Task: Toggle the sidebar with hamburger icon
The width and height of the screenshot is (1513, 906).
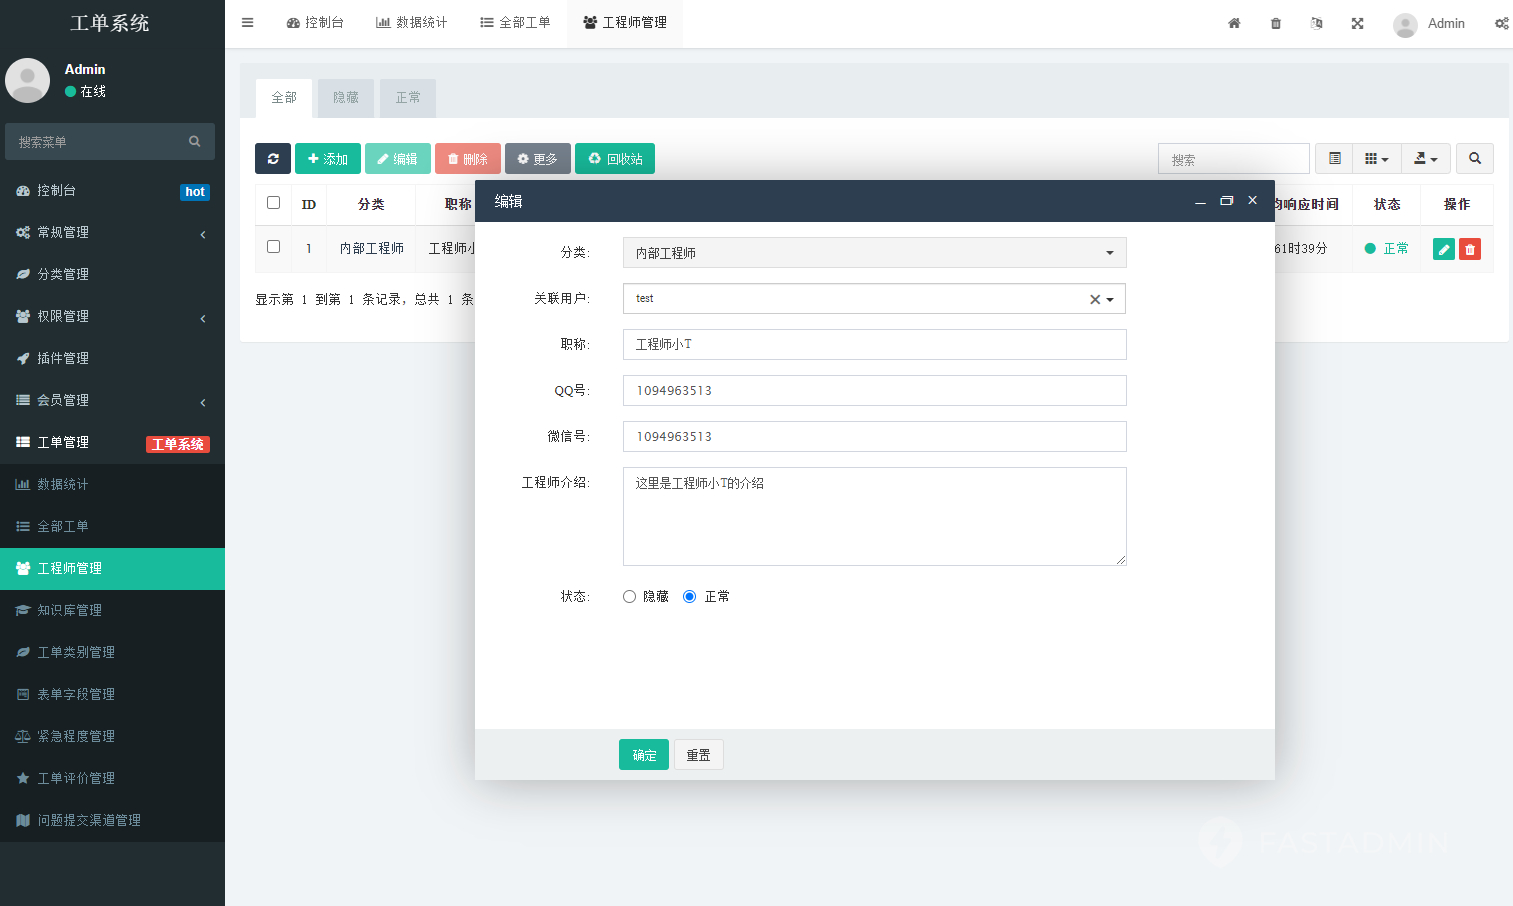Action: 247,23
